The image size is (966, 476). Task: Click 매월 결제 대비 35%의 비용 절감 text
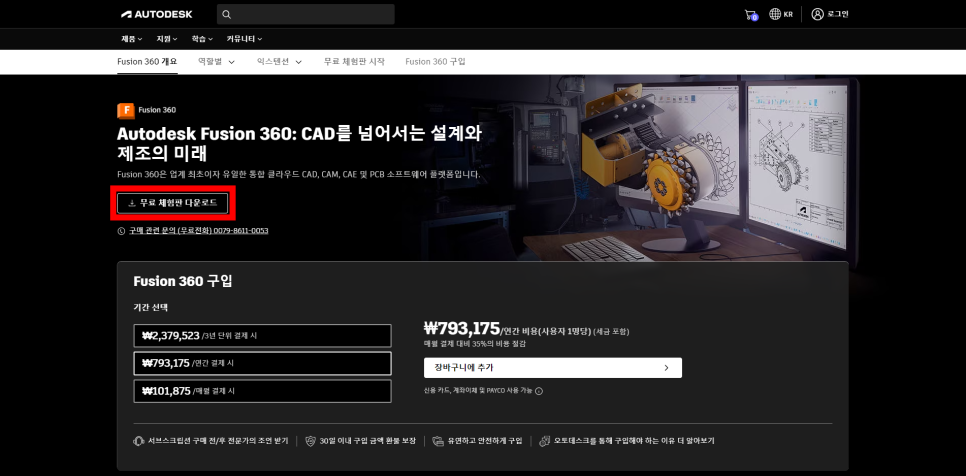click(x=475, y=344)
